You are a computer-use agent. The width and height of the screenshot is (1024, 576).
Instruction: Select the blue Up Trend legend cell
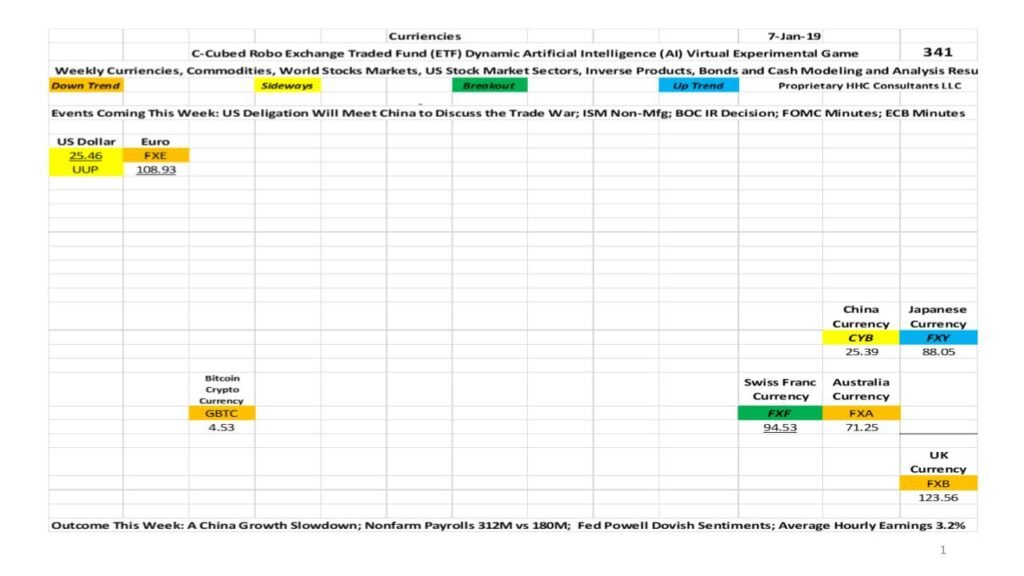click(698, 86)
